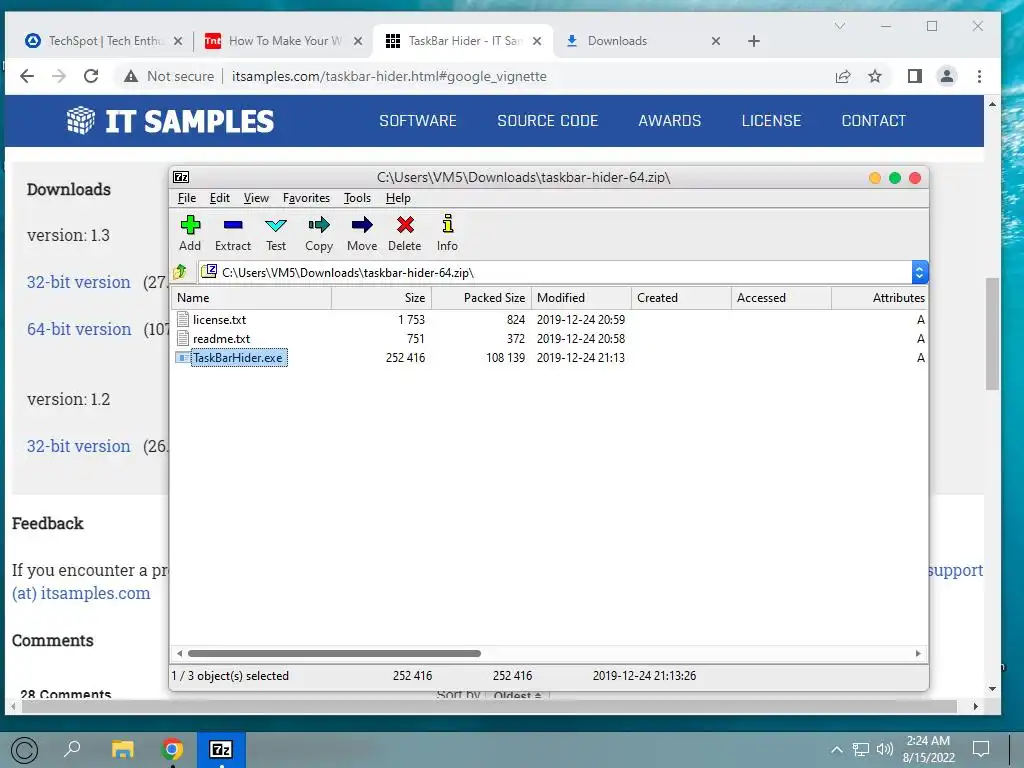The width and height of the screenshot is (1024, 768).
Task: Sort by the Modified column header
Action: 581,298
